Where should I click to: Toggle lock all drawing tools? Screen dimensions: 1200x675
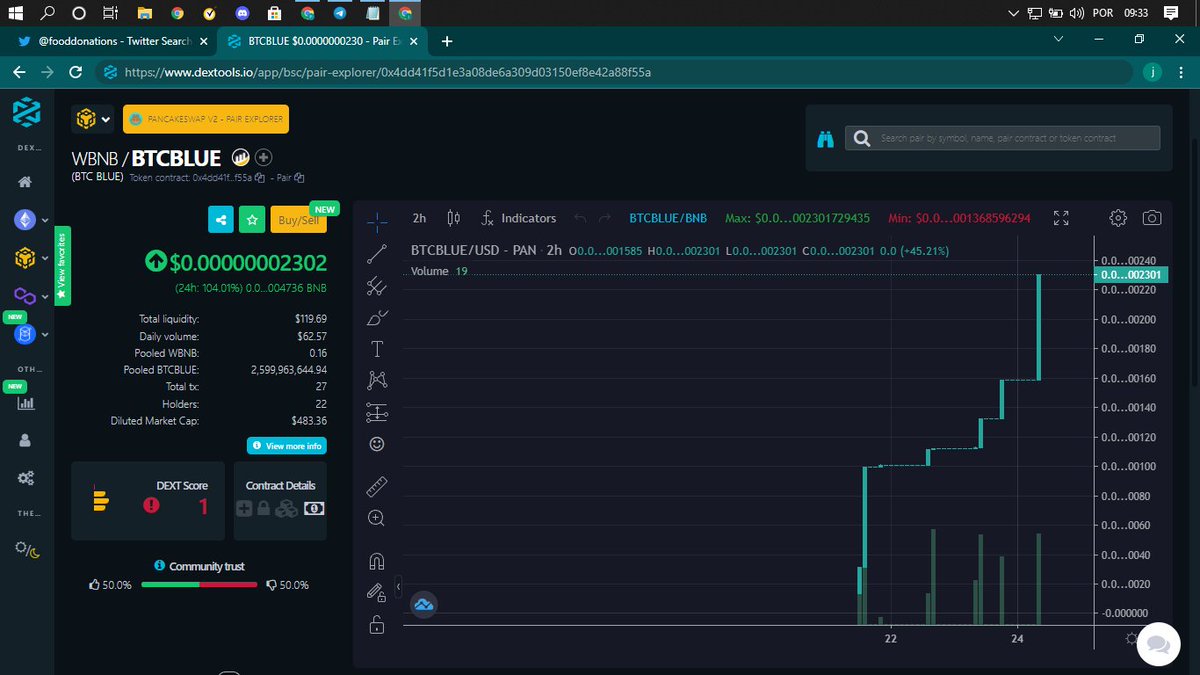tap(377, 625)
